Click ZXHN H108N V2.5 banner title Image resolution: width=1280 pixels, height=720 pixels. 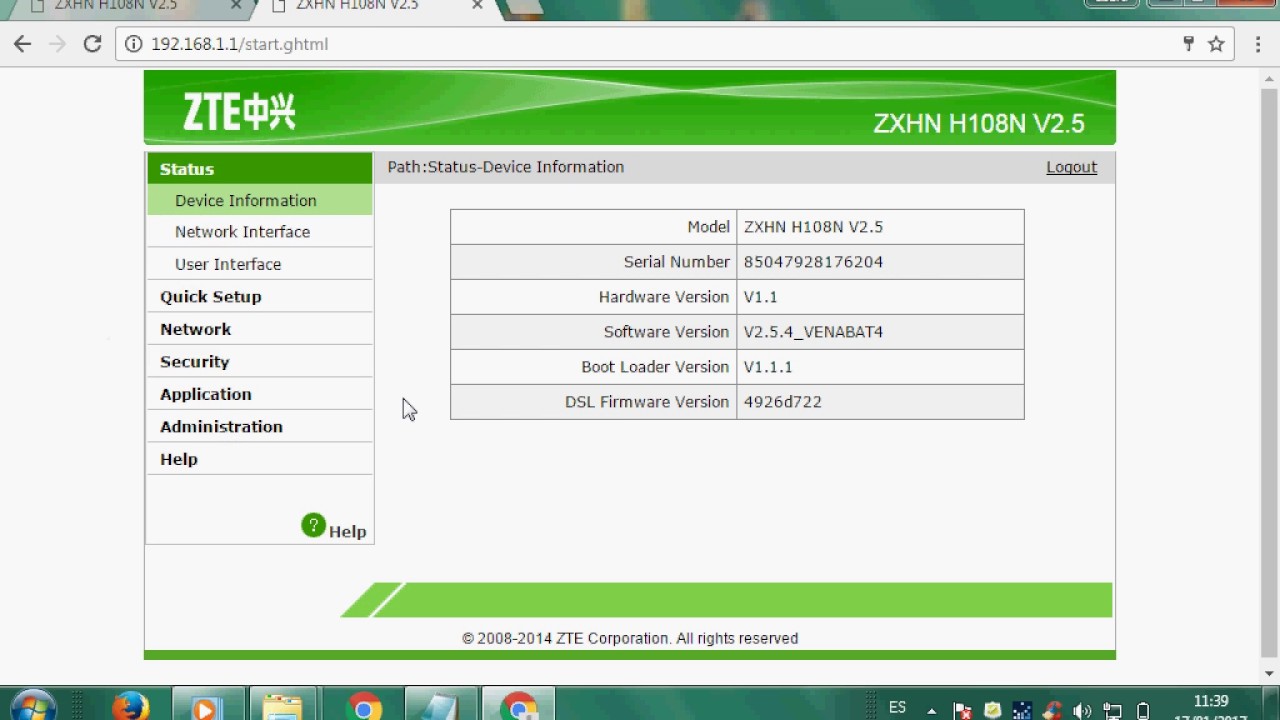click(979, 123)
